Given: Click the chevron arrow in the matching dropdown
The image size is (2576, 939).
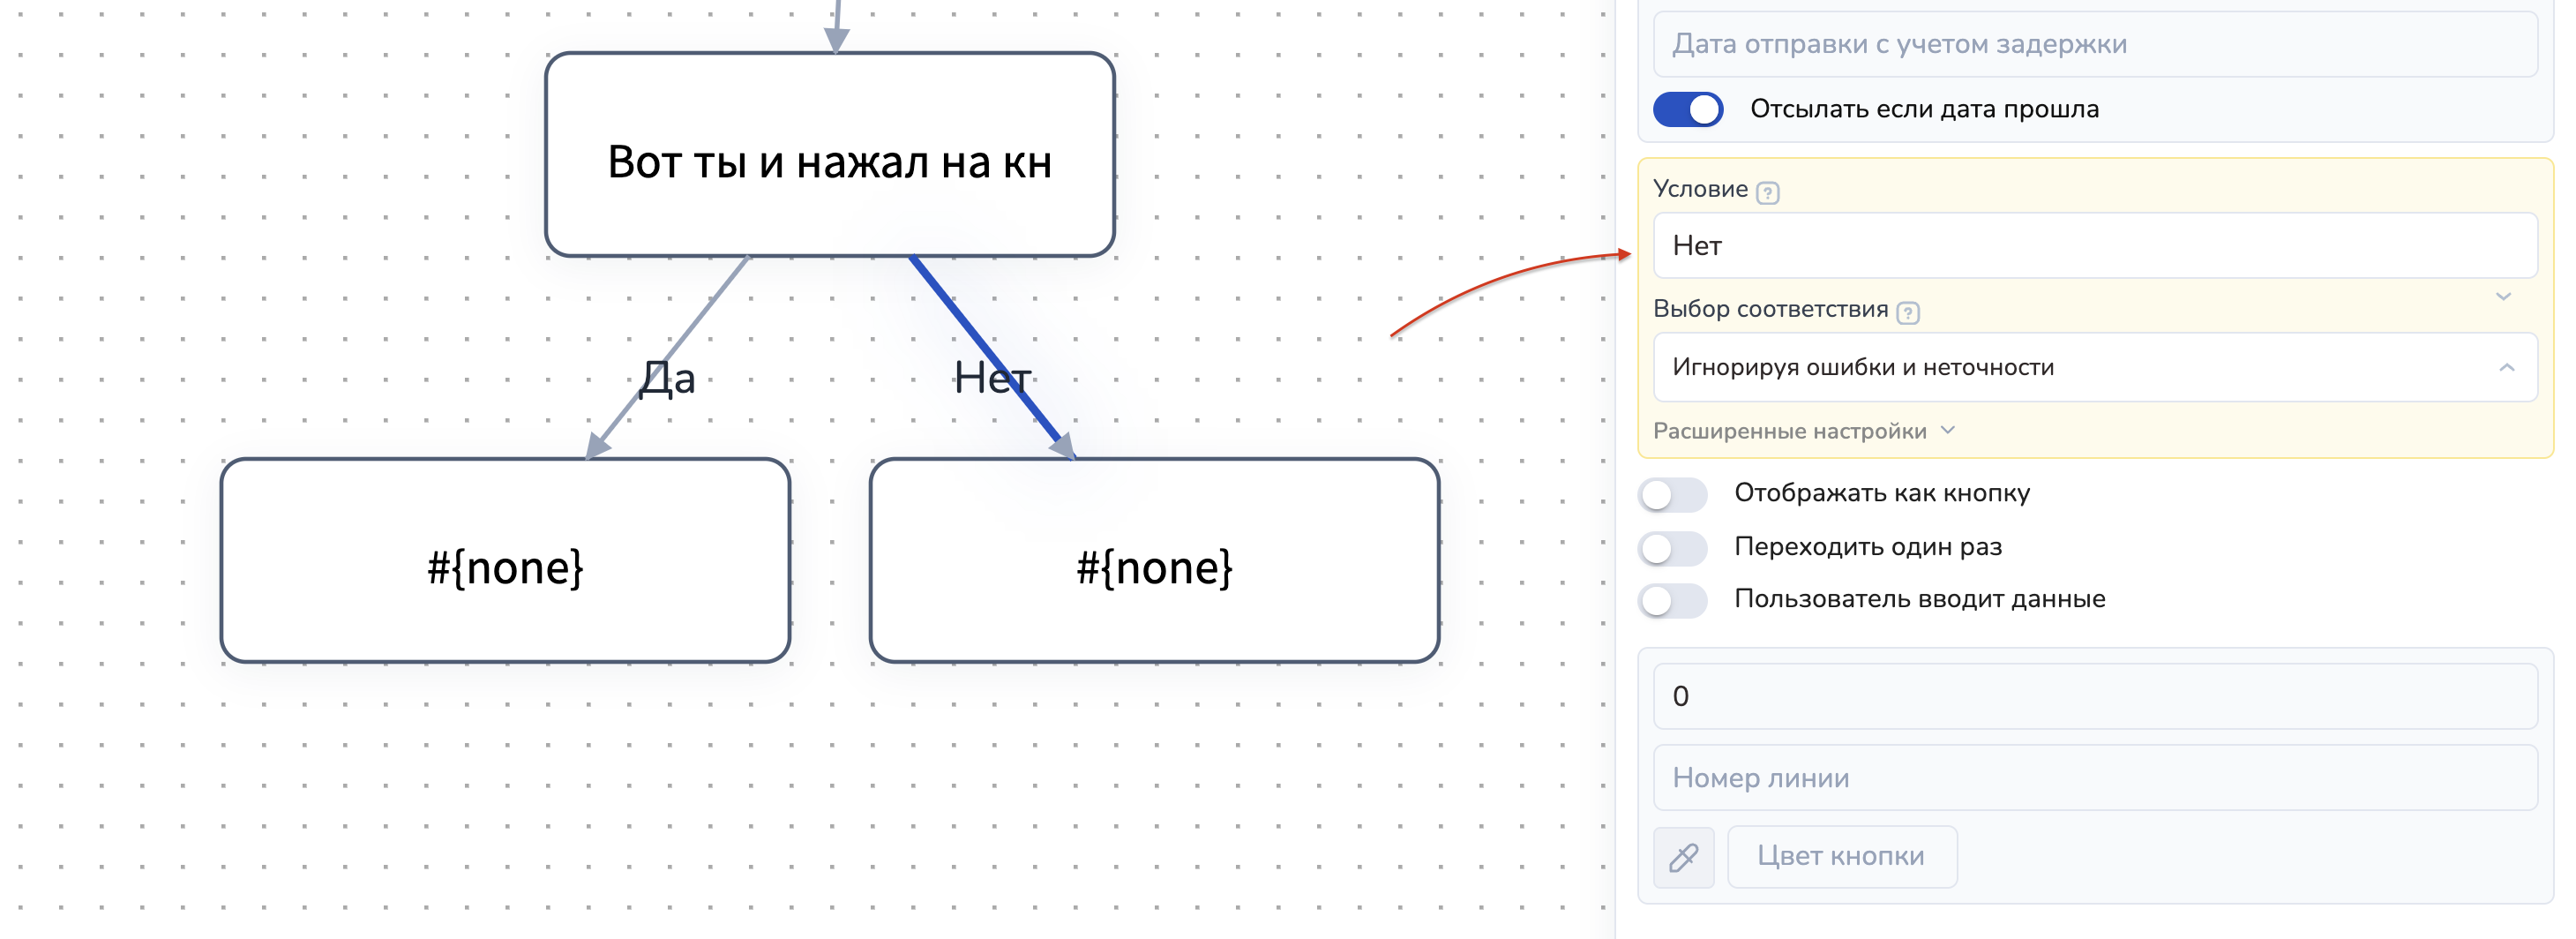Looking at the screenshot, I should [x=2506, y=367].
